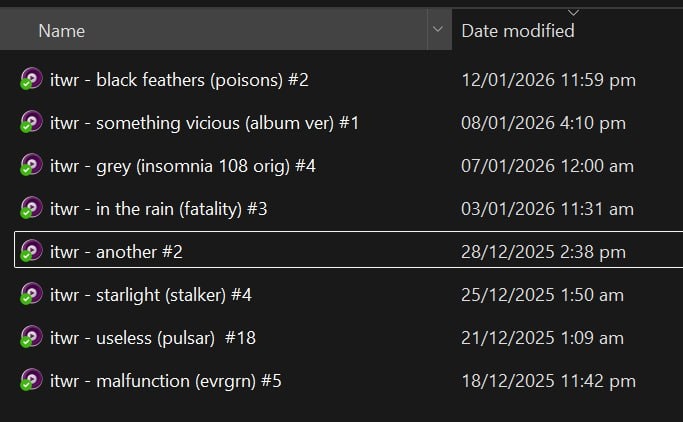The height and width of the screenshot is (422, 683).
Task: Click the malfunction (evrgrn) #5 file icon
Action: click(x=31, y=381)
